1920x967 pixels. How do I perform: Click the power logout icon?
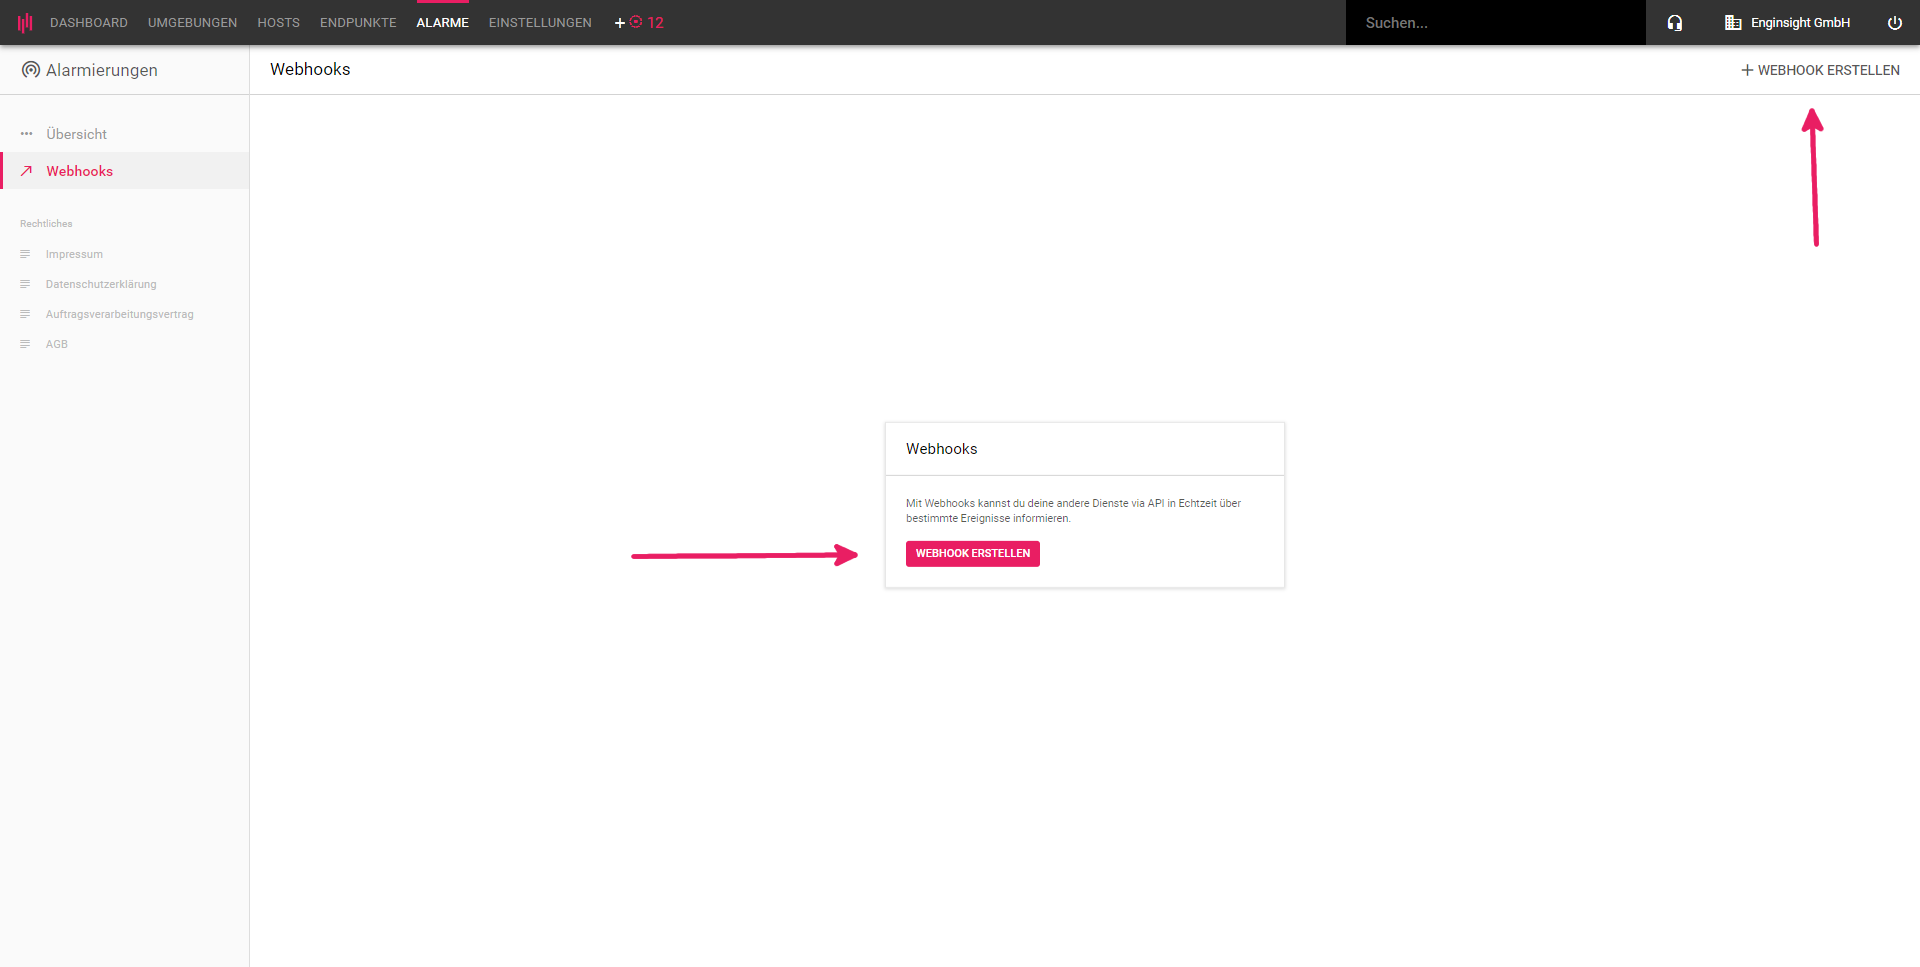(1894, 23)
